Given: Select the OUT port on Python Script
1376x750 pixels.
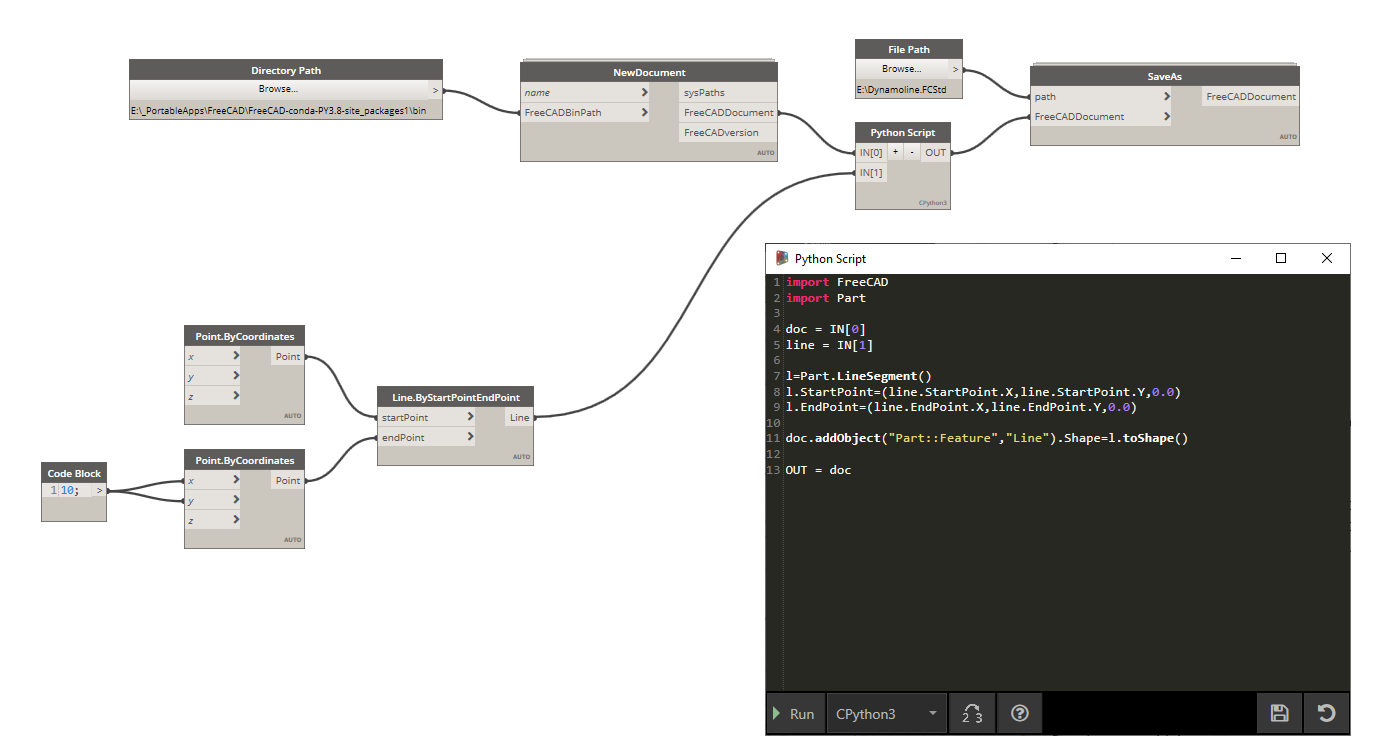Looking at the screenshot, I should pos(935,152).
